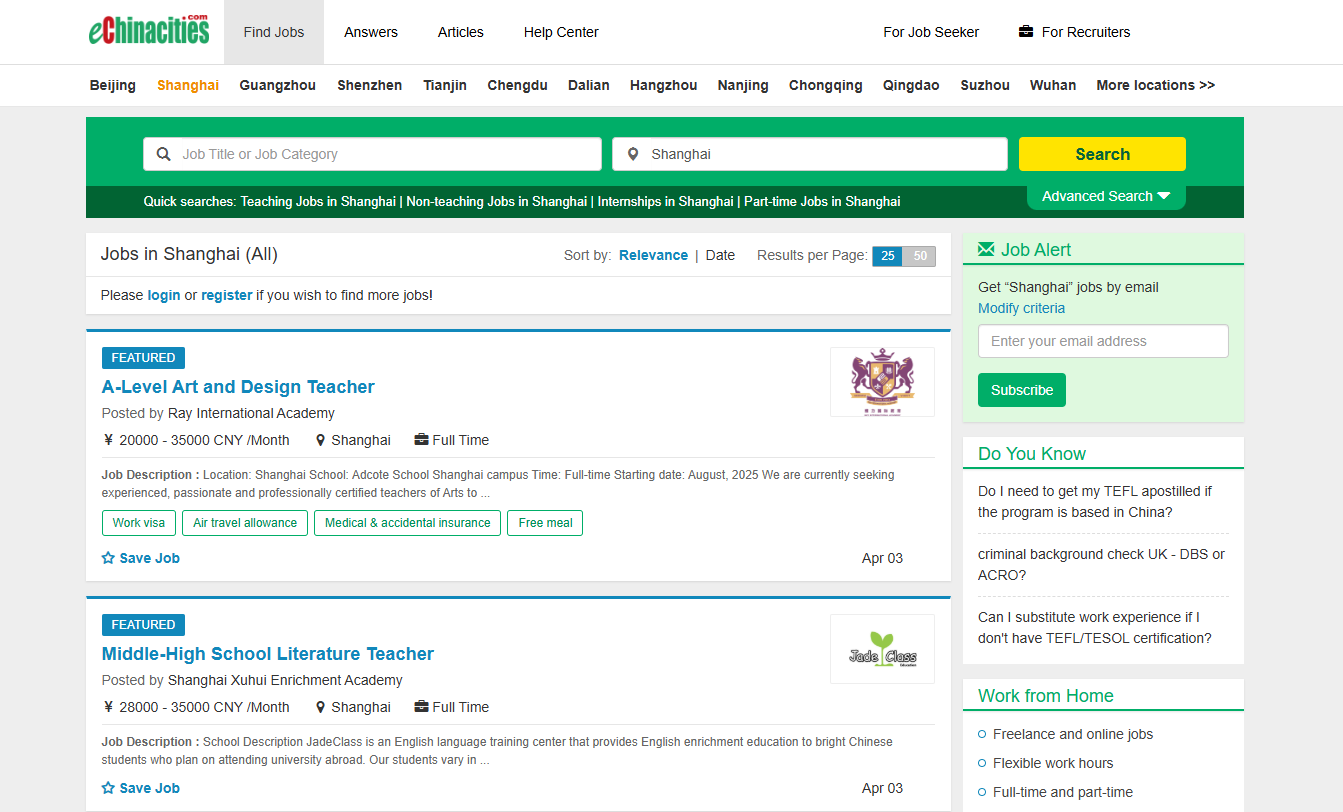Click star icon to save Art and Design job
Screen dimensions: 1343x812
108,558
